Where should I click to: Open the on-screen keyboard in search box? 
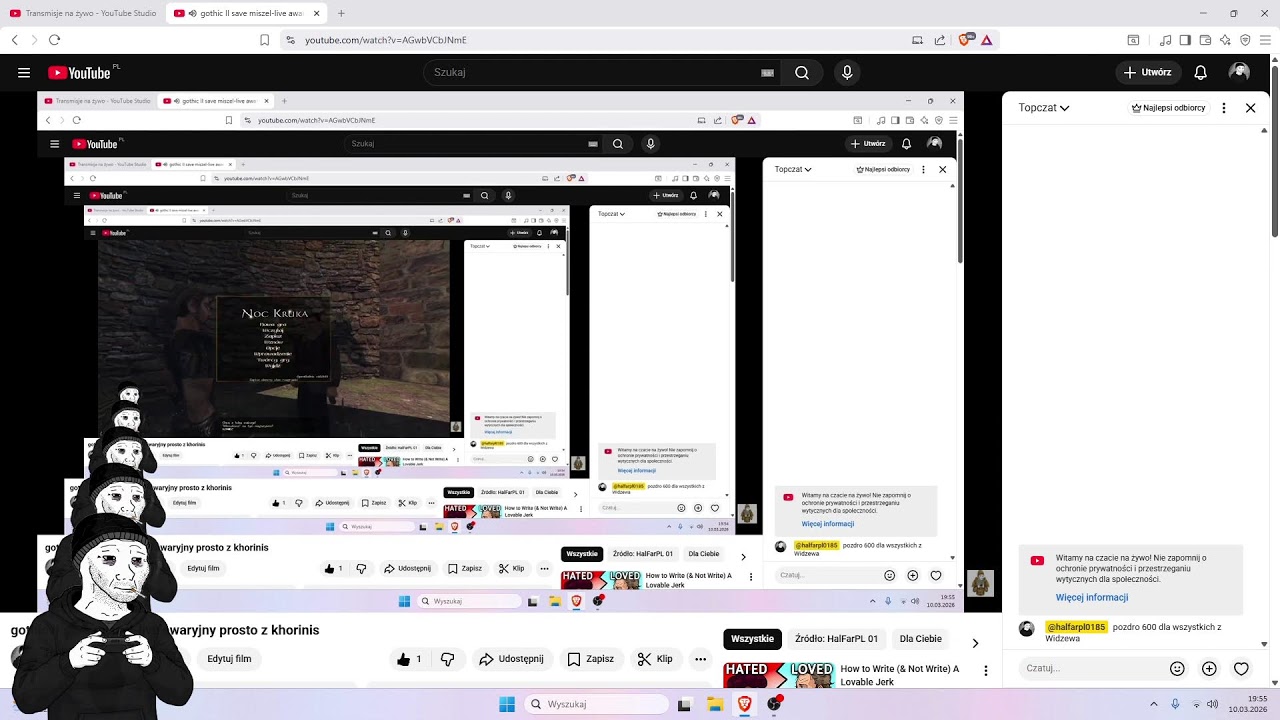click(768, 72)
